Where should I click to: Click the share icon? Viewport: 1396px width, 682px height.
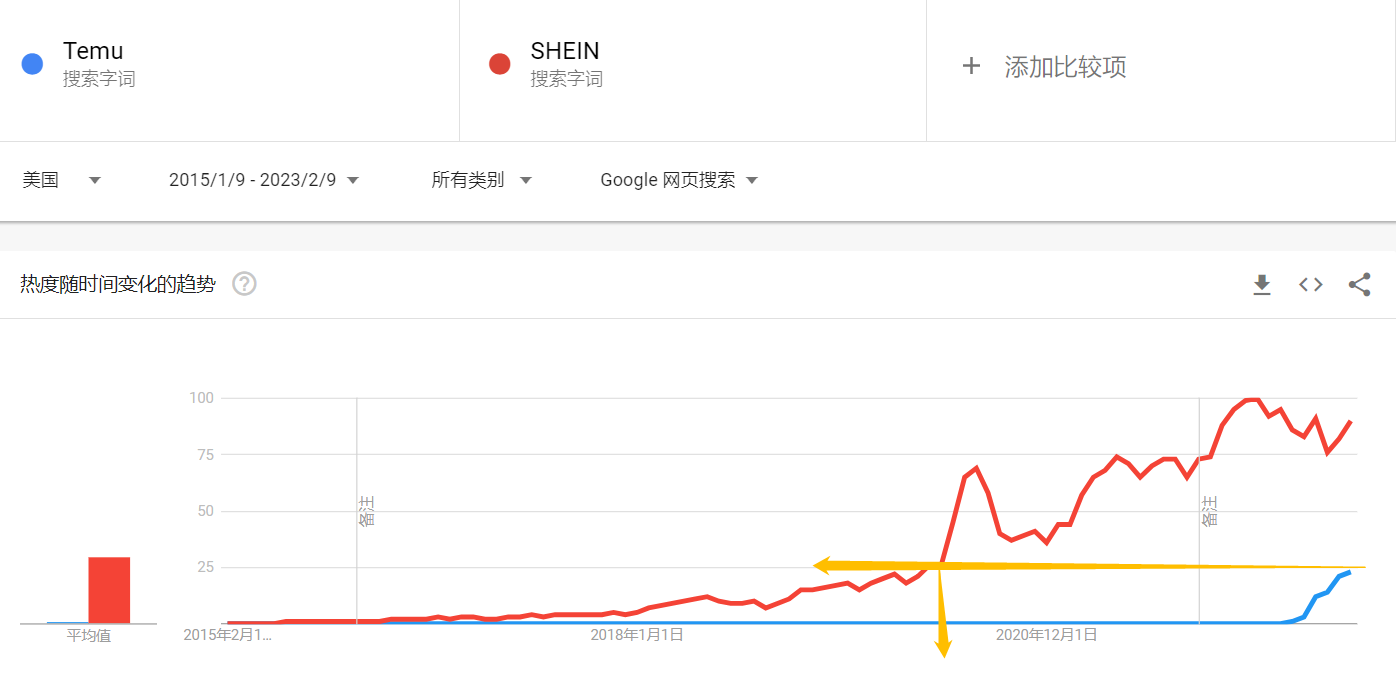pos(1359,285)
